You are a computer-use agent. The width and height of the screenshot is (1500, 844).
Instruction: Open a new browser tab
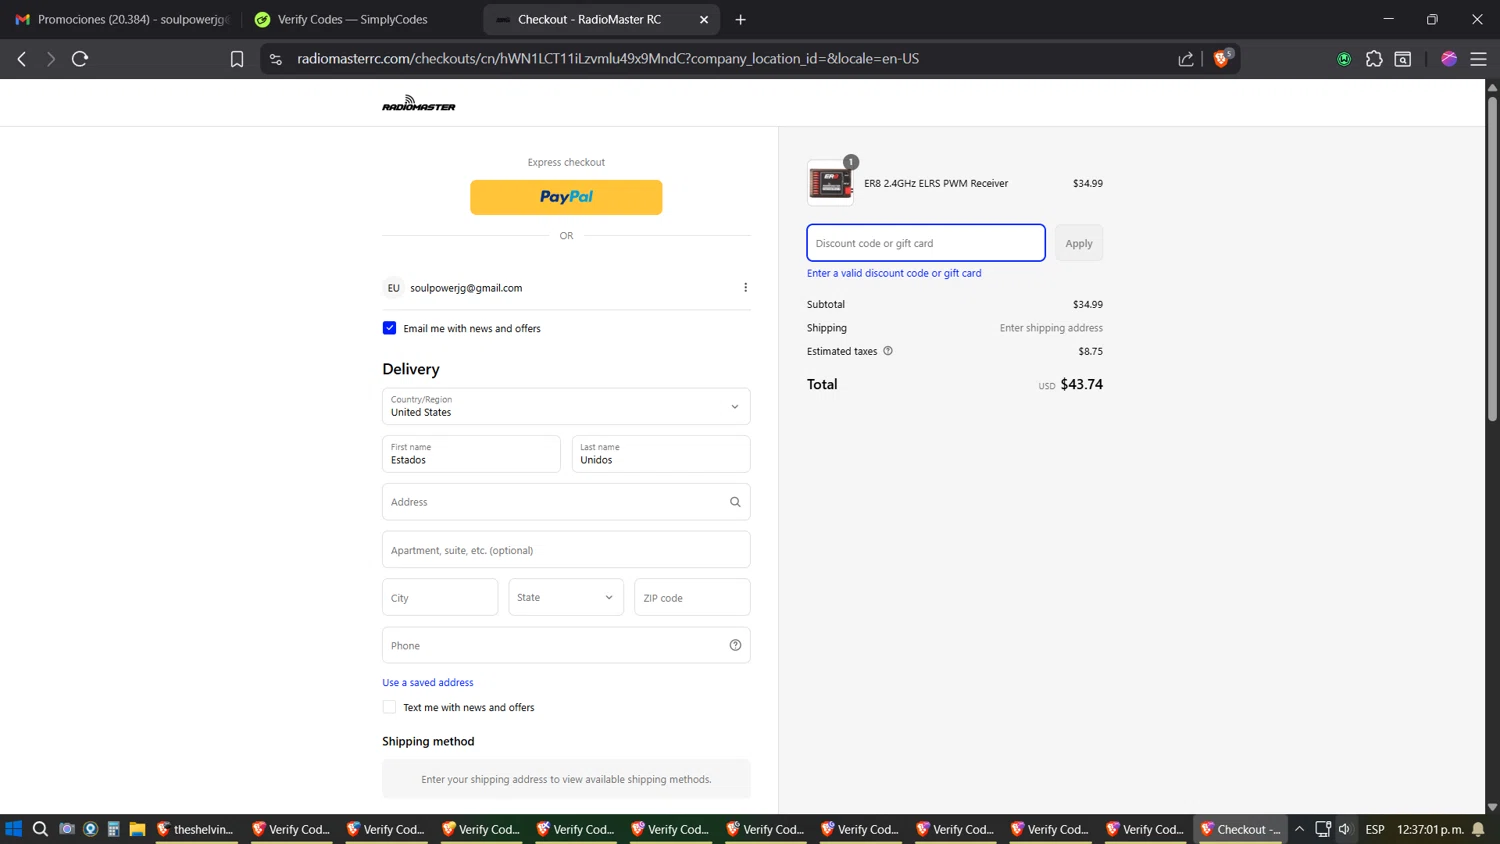coord(741,19)
